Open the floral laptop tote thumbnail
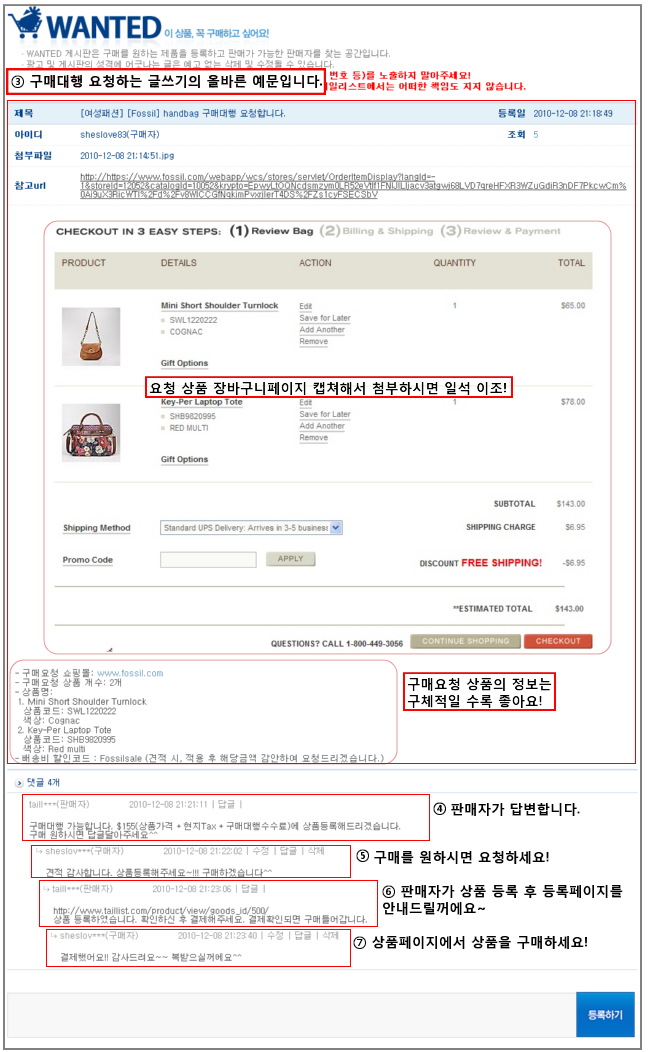The height and width of the screenshot is (1052, 648). coord(91,433)
